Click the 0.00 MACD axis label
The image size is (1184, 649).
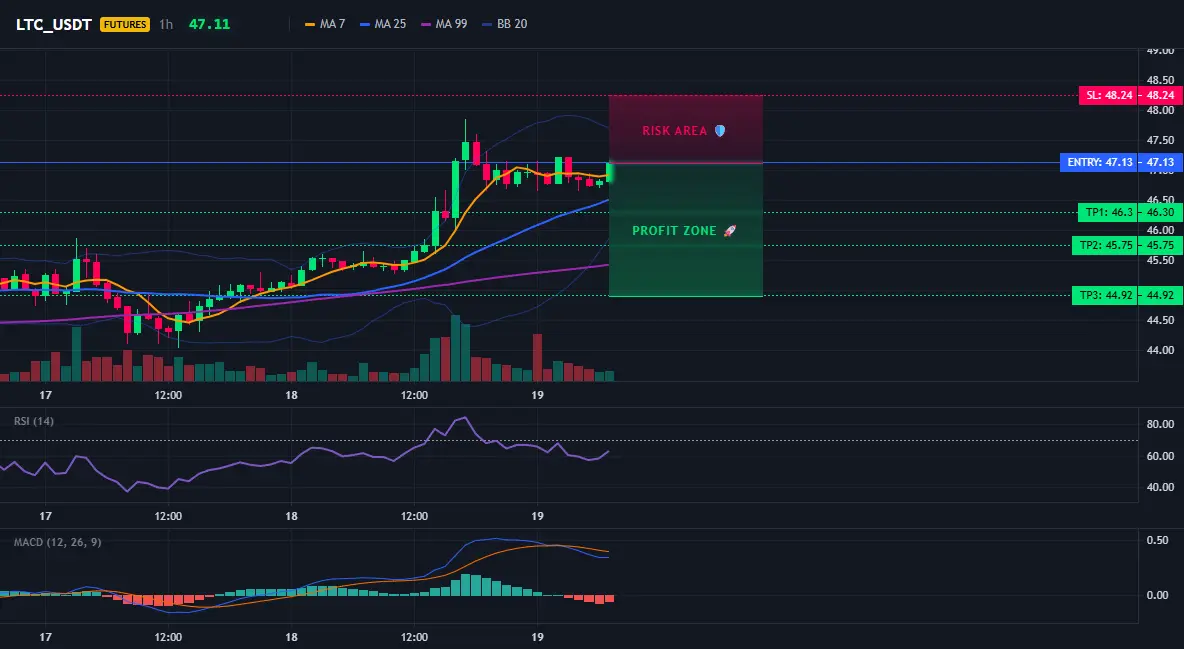point(1158,595)
